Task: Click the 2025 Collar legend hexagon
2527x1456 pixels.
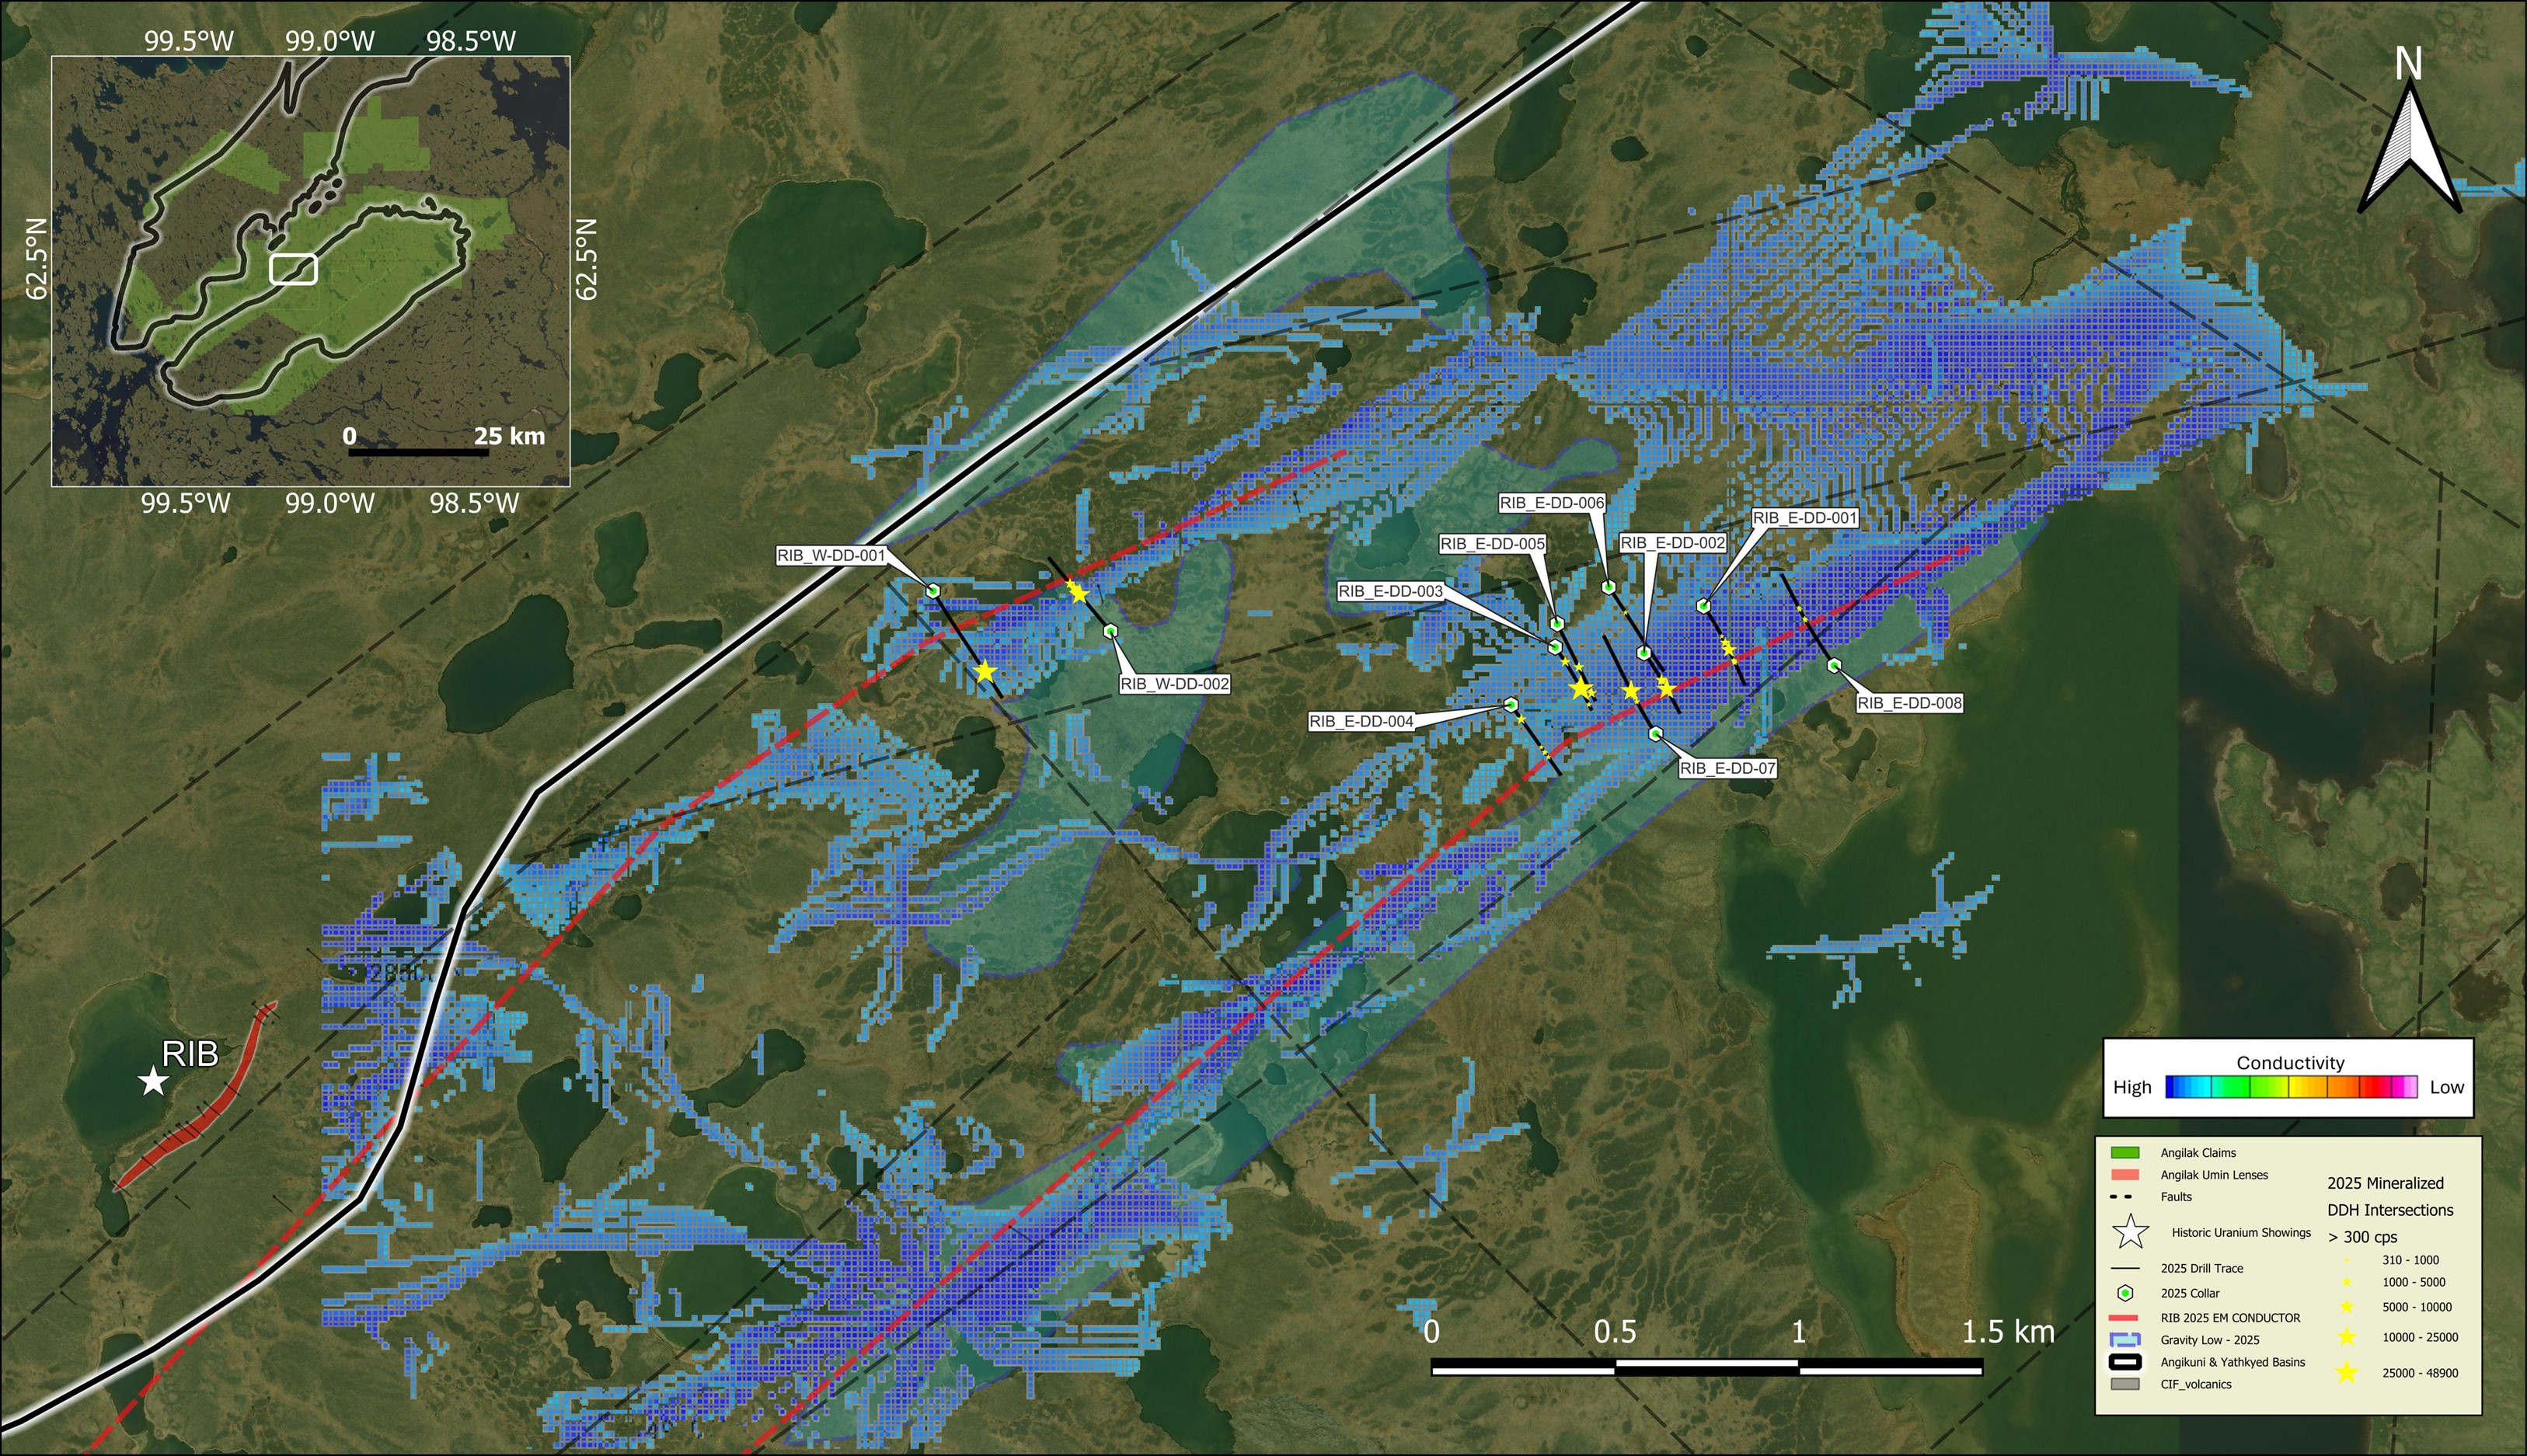Action: point(2126,1293)
